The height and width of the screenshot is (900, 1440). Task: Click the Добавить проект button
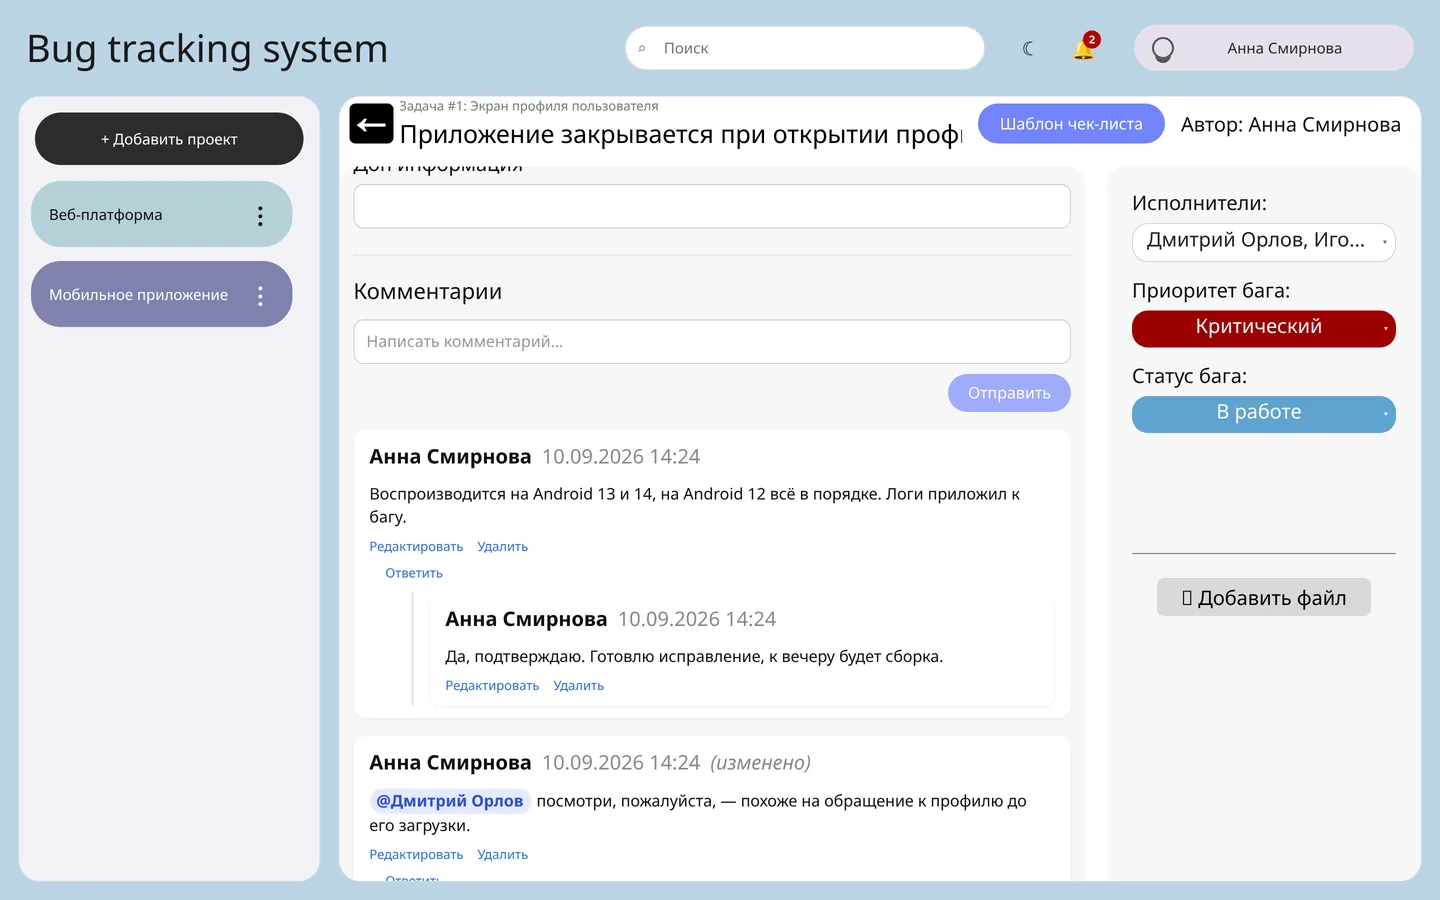point(169,139)
